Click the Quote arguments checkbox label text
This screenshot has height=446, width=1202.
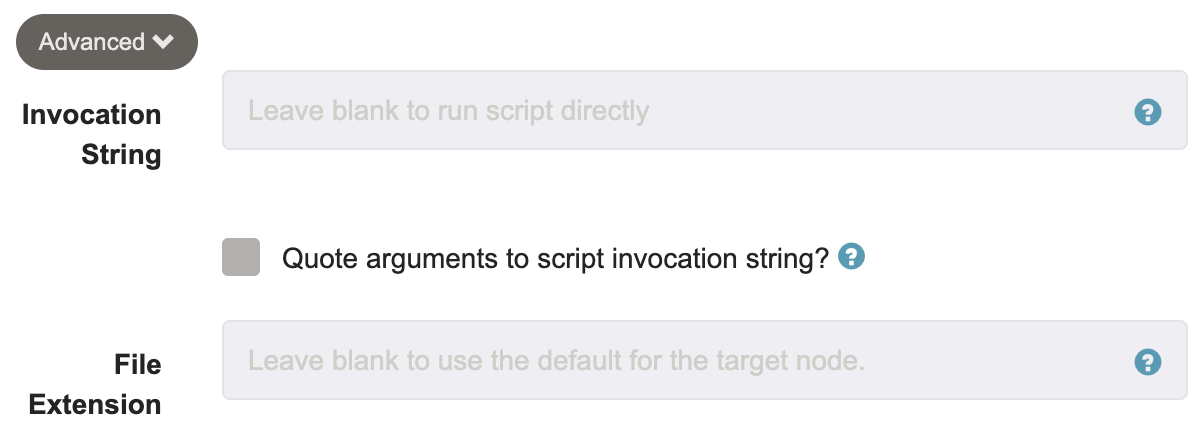(556, 259)
